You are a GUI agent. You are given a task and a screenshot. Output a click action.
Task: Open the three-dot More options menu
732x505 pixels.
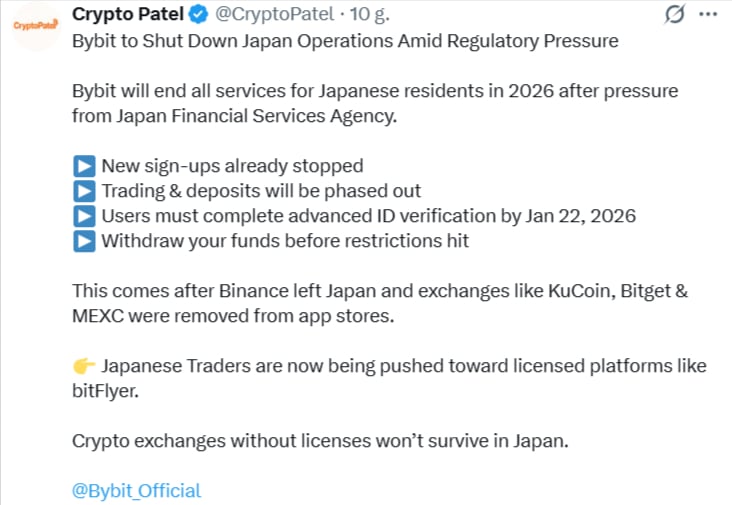coord(707,17)
